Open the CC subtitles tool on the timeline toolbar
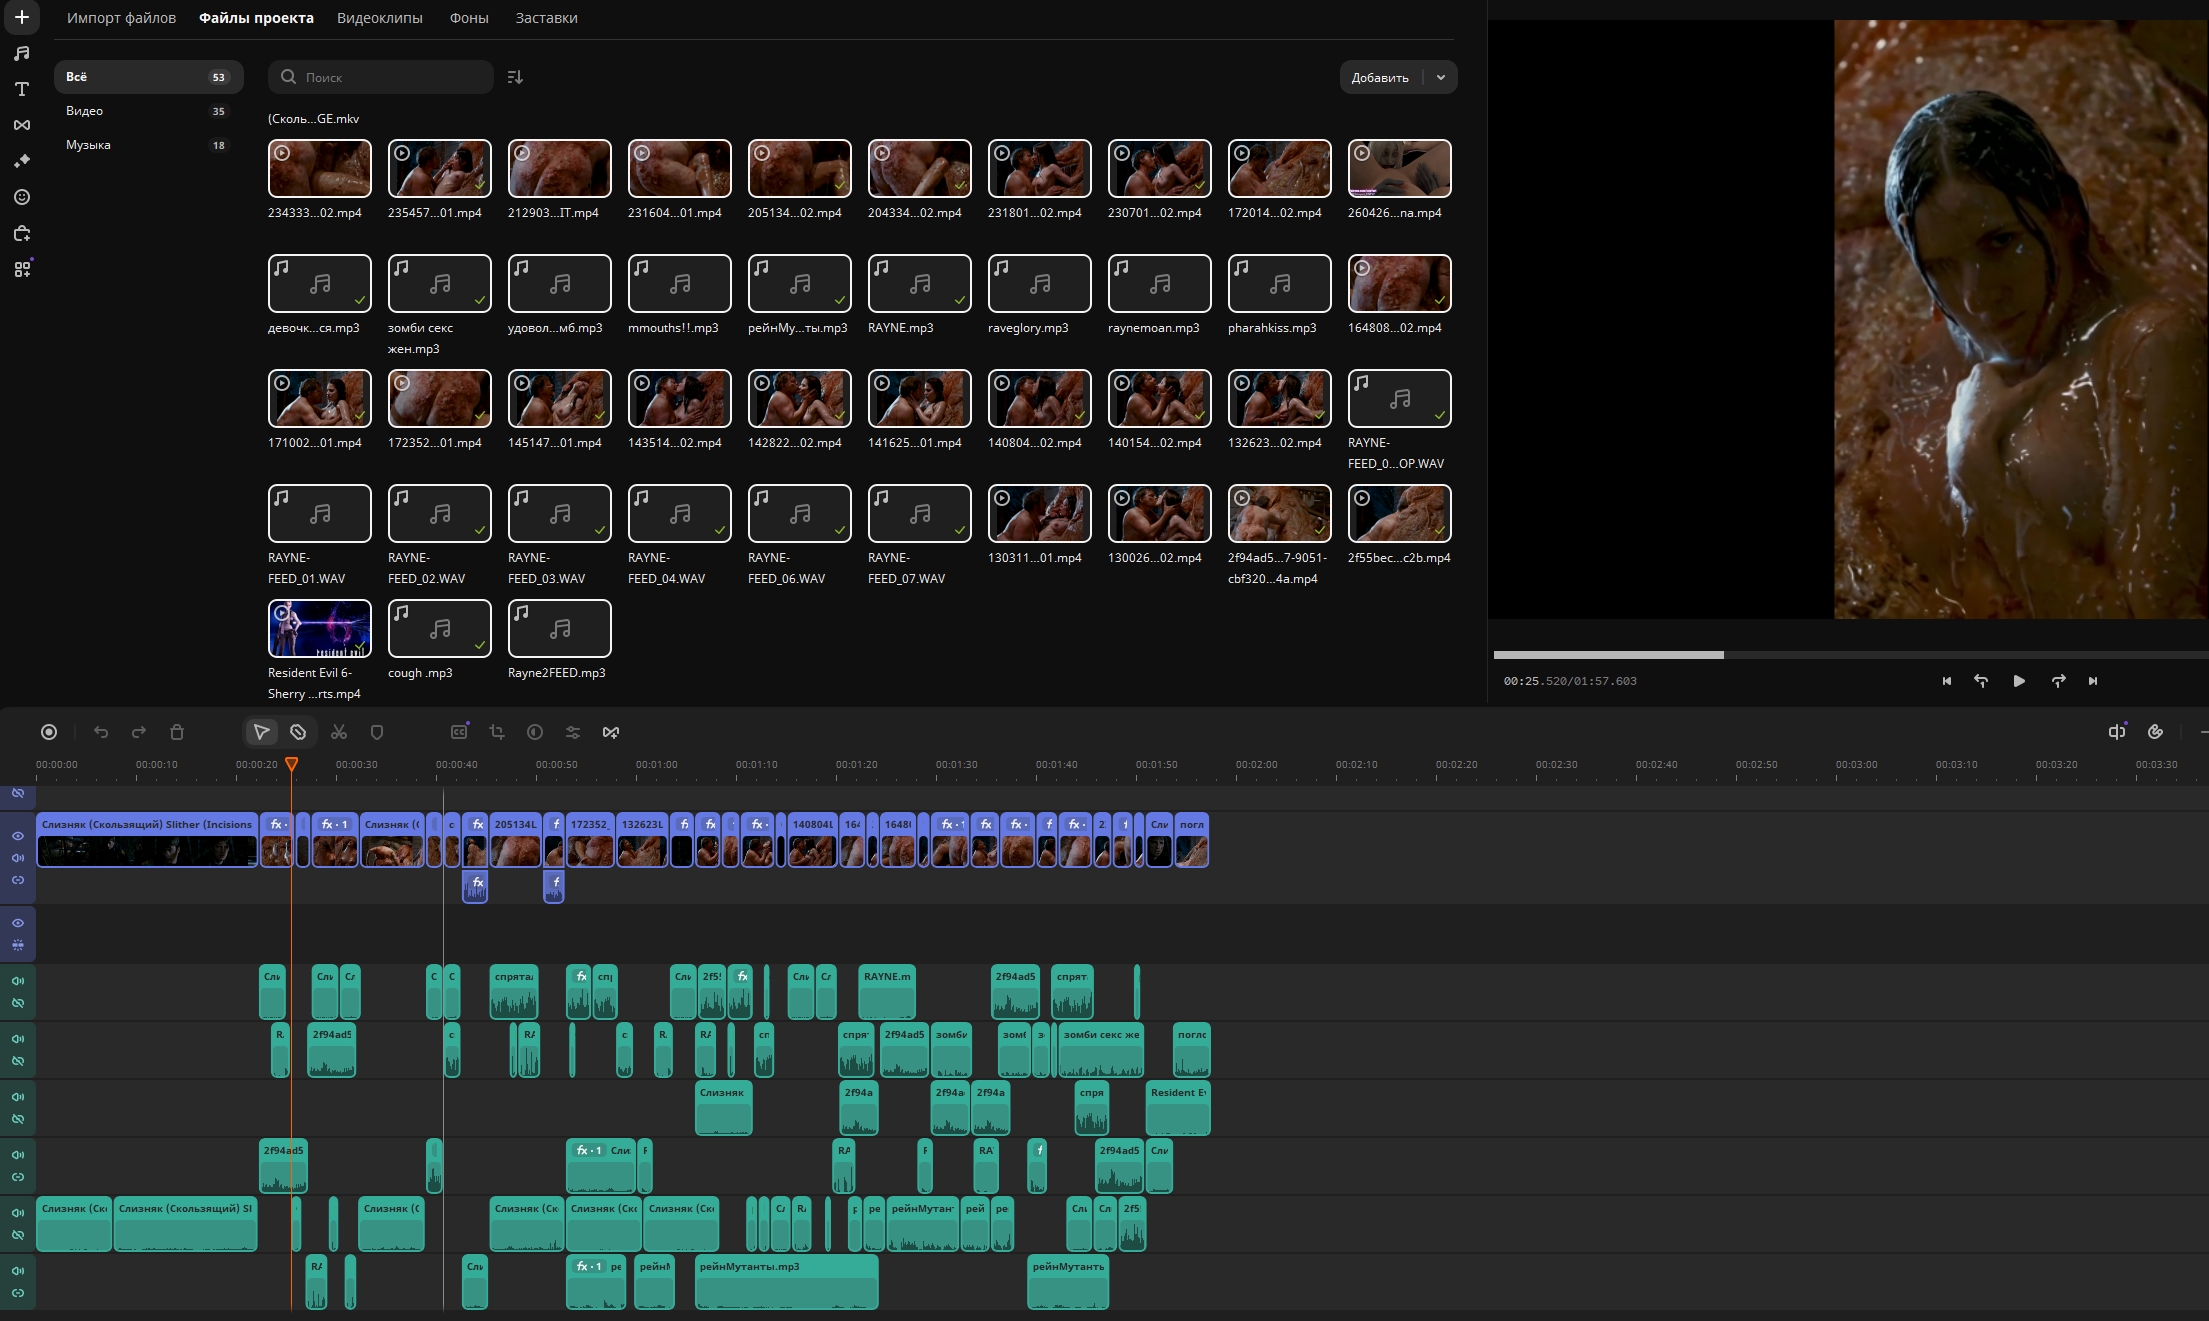The width and height of the screenshot is (2209, 1321). tap(459, 732)
